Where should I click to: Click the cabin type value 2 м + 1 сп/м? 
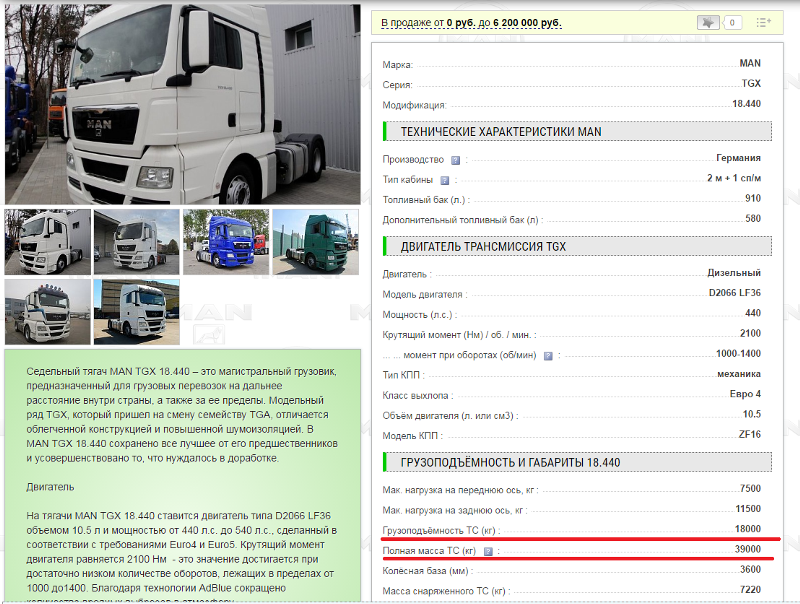pos(734,178)
